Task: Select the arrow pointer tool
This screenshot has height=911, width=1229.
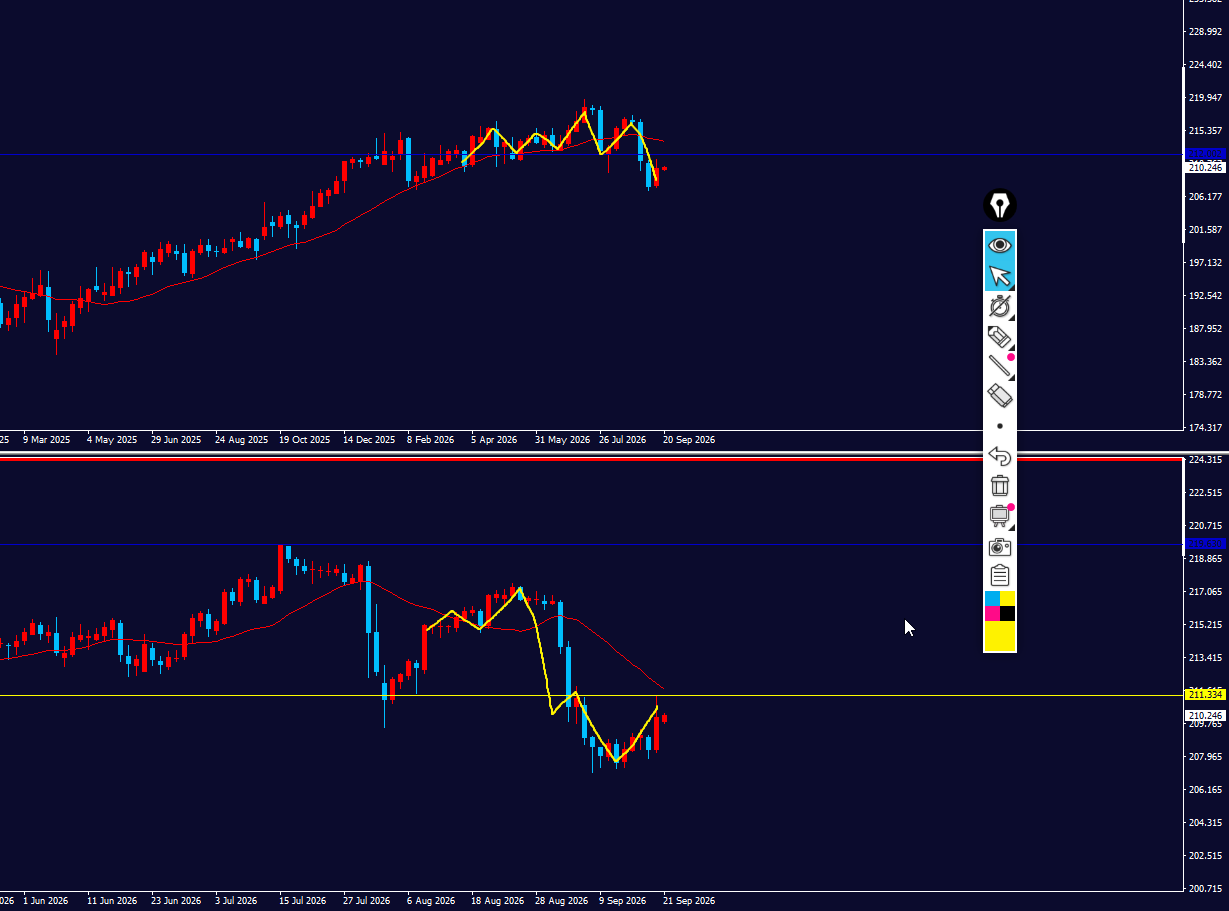Action: pyautogui.click(x=1000, y=276)
